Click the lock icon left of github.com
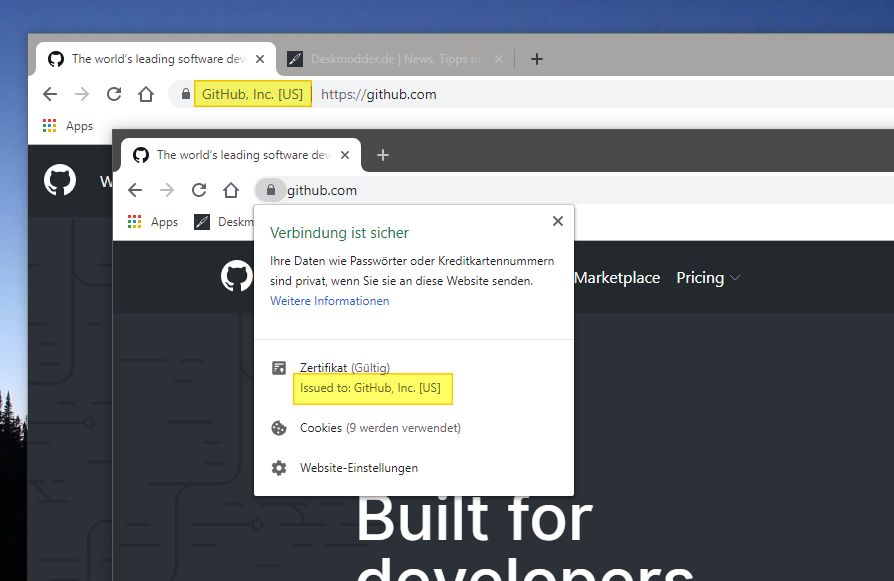Viewport: 894px width, 581px height. click(x=271, y=190)
